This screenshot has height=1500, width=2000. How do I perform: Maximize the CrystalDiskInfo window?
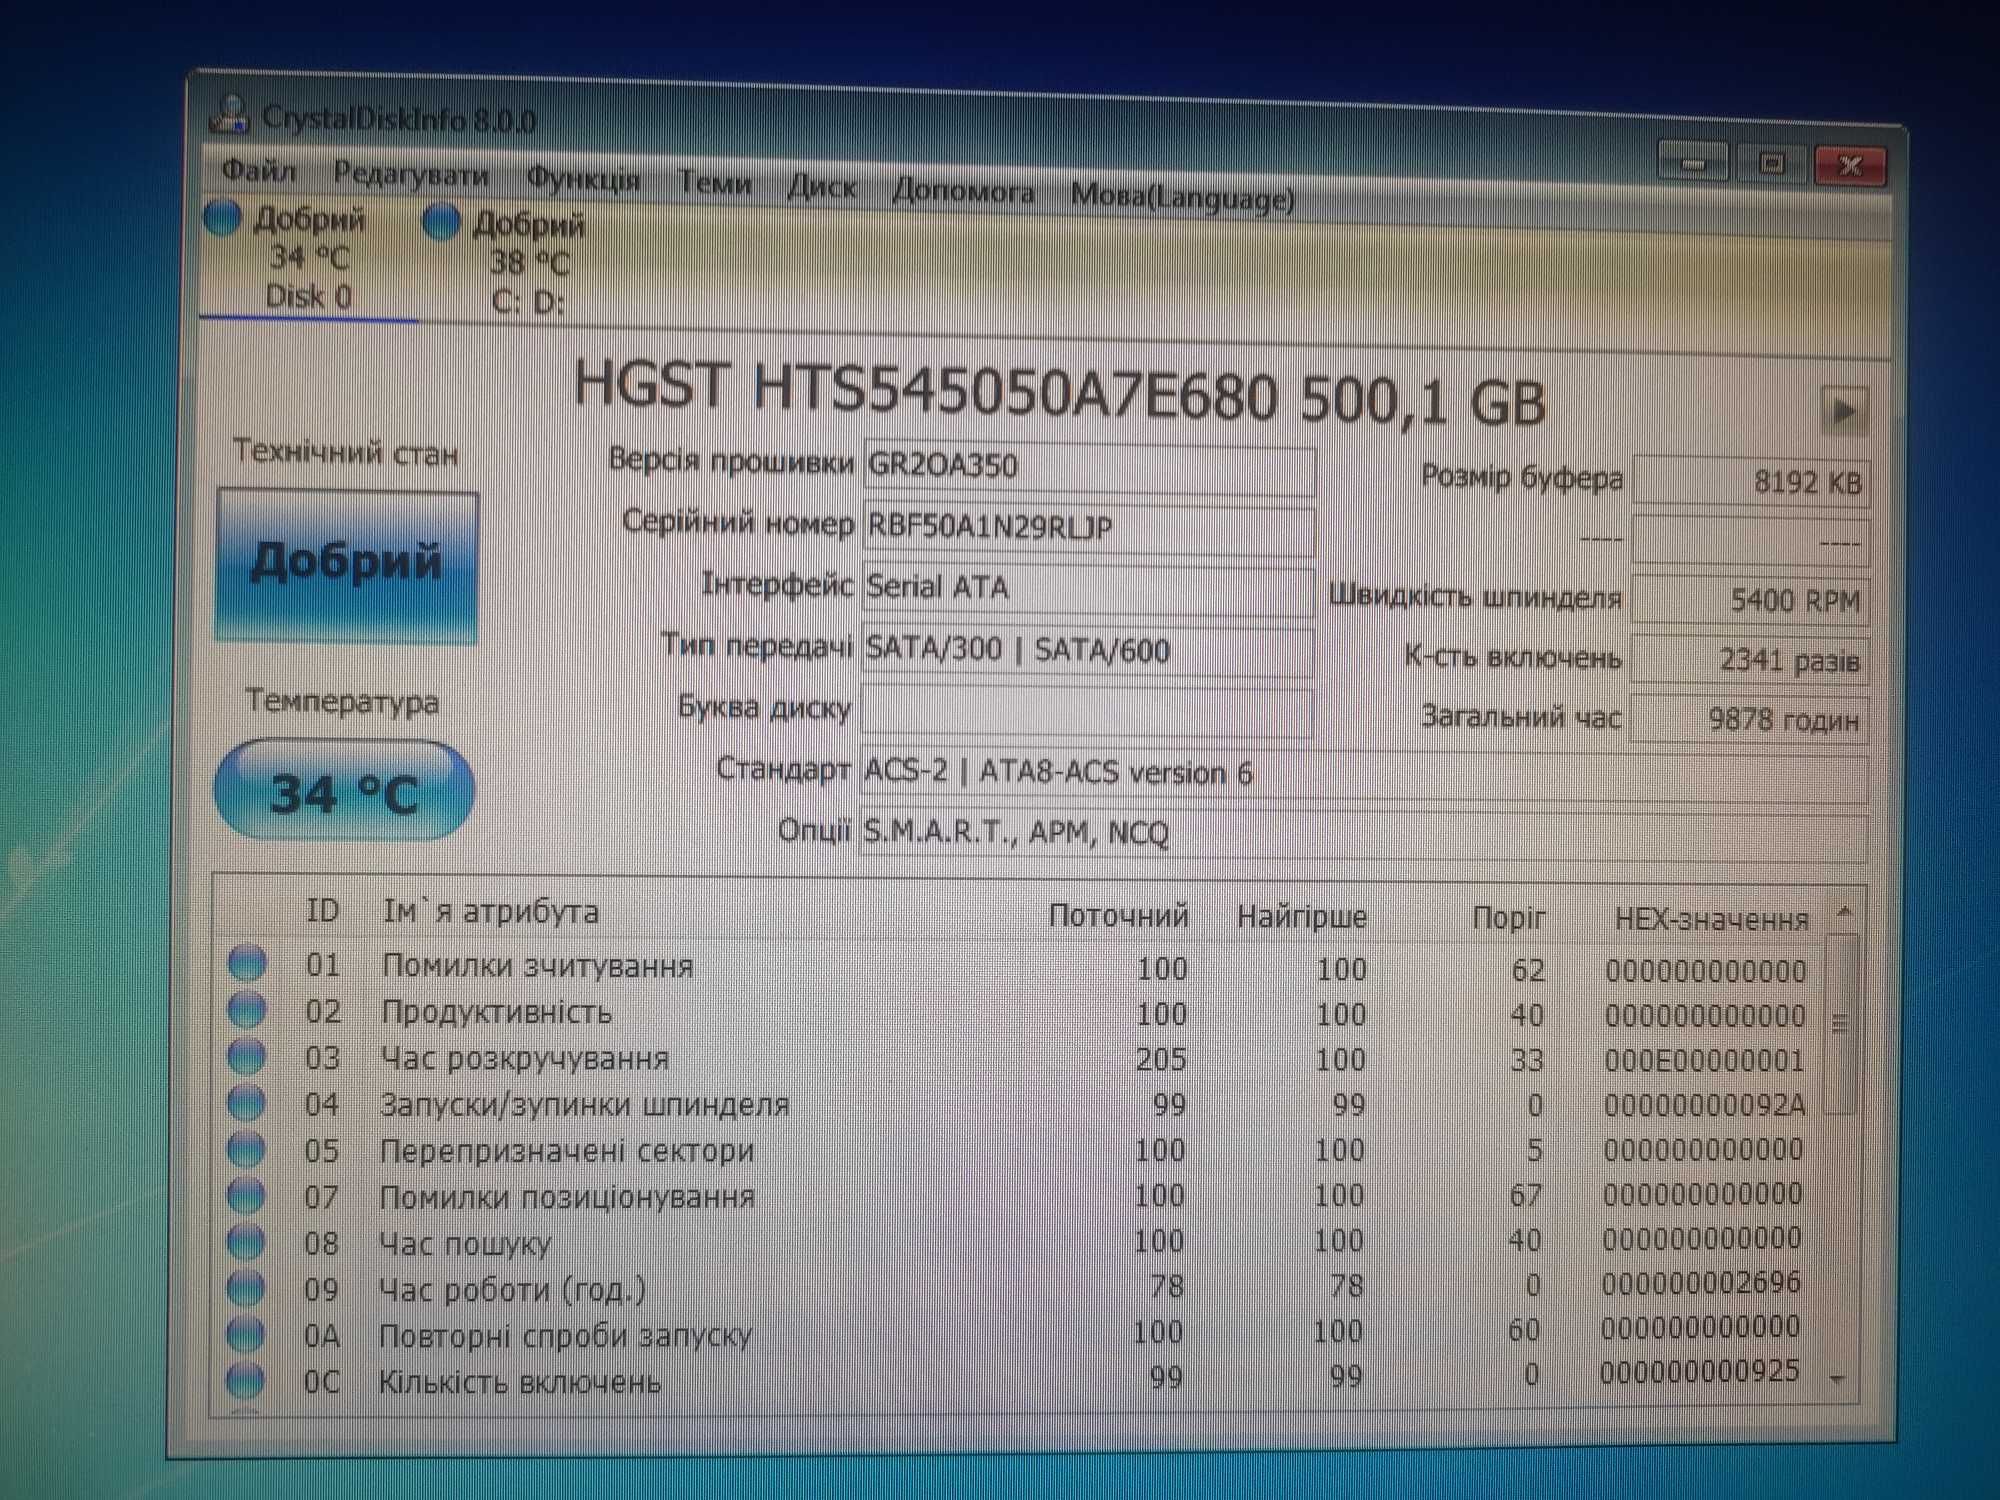coord(1771,163)
